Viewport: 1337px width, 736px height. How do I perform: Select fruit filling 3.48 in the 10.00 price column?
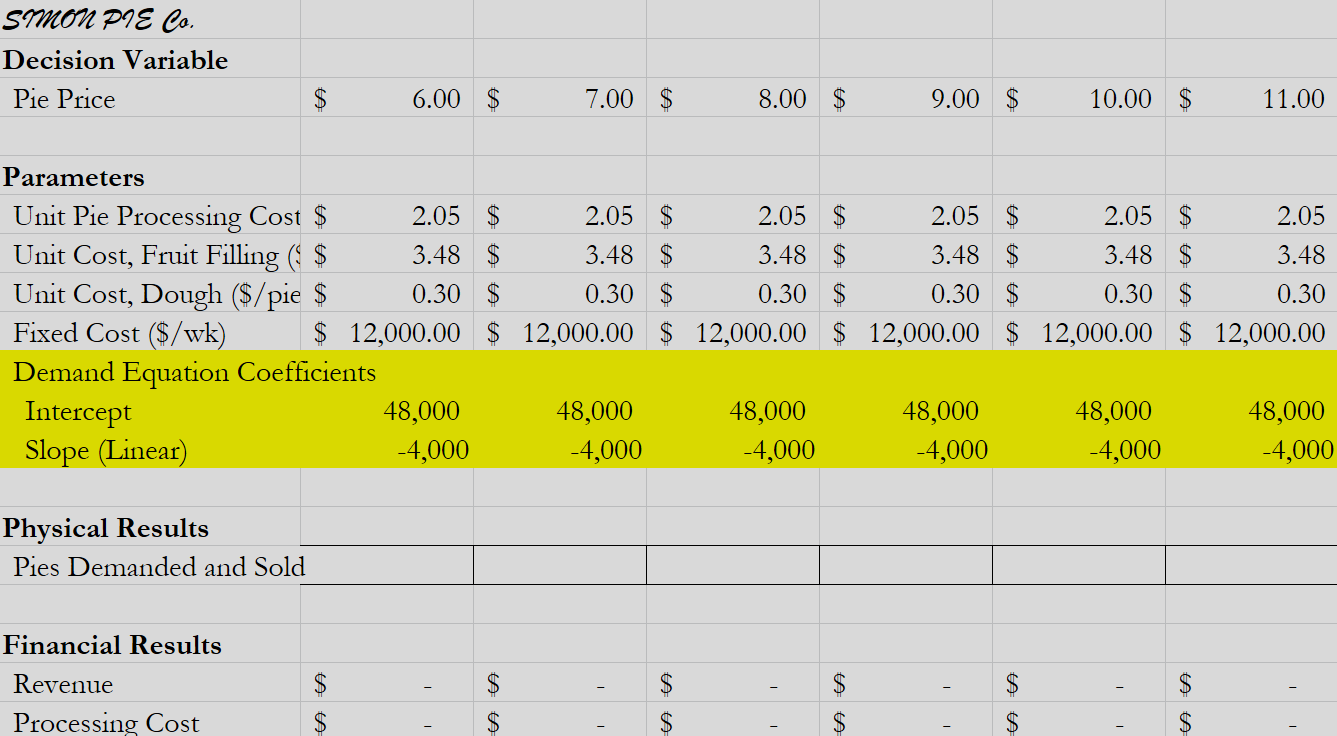[x=1079, y=255]
